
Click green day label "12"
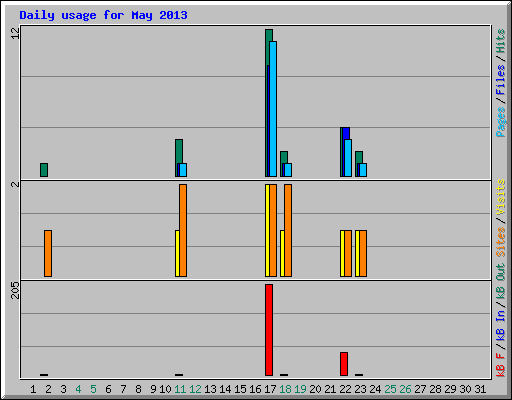(195, 389)
